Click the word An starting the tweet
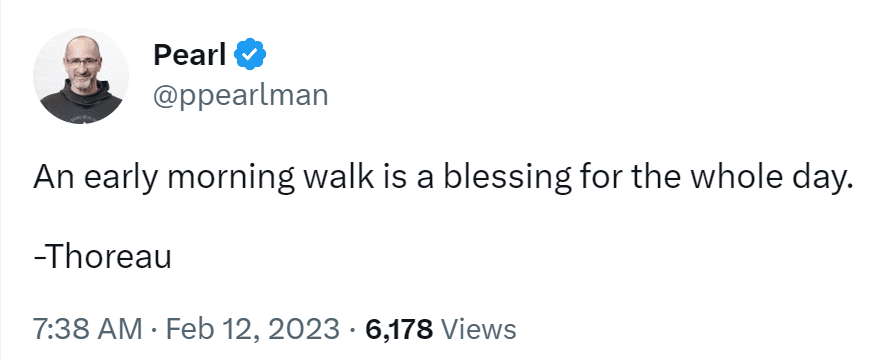887x360 pixels. pos(57,177)
